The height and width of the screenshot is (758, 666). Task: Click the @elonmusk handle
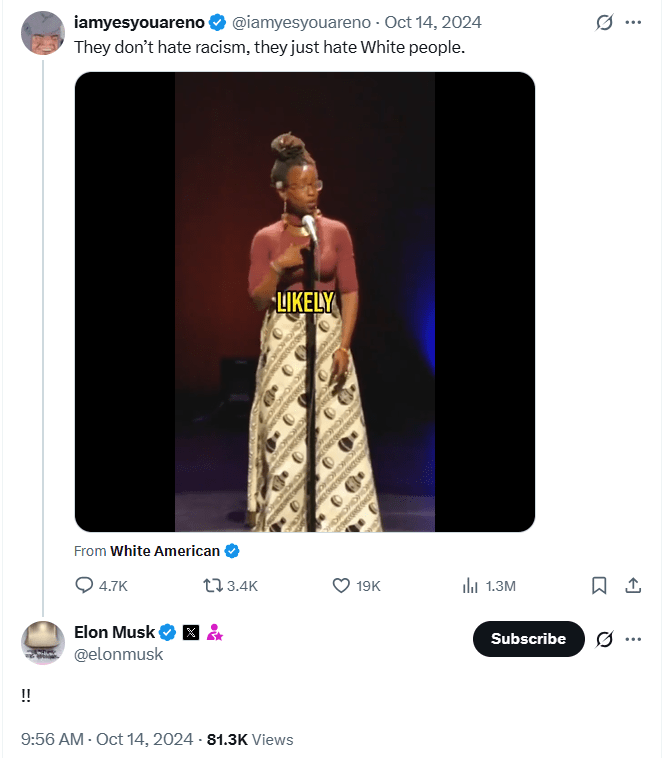[x=119, y=654]
